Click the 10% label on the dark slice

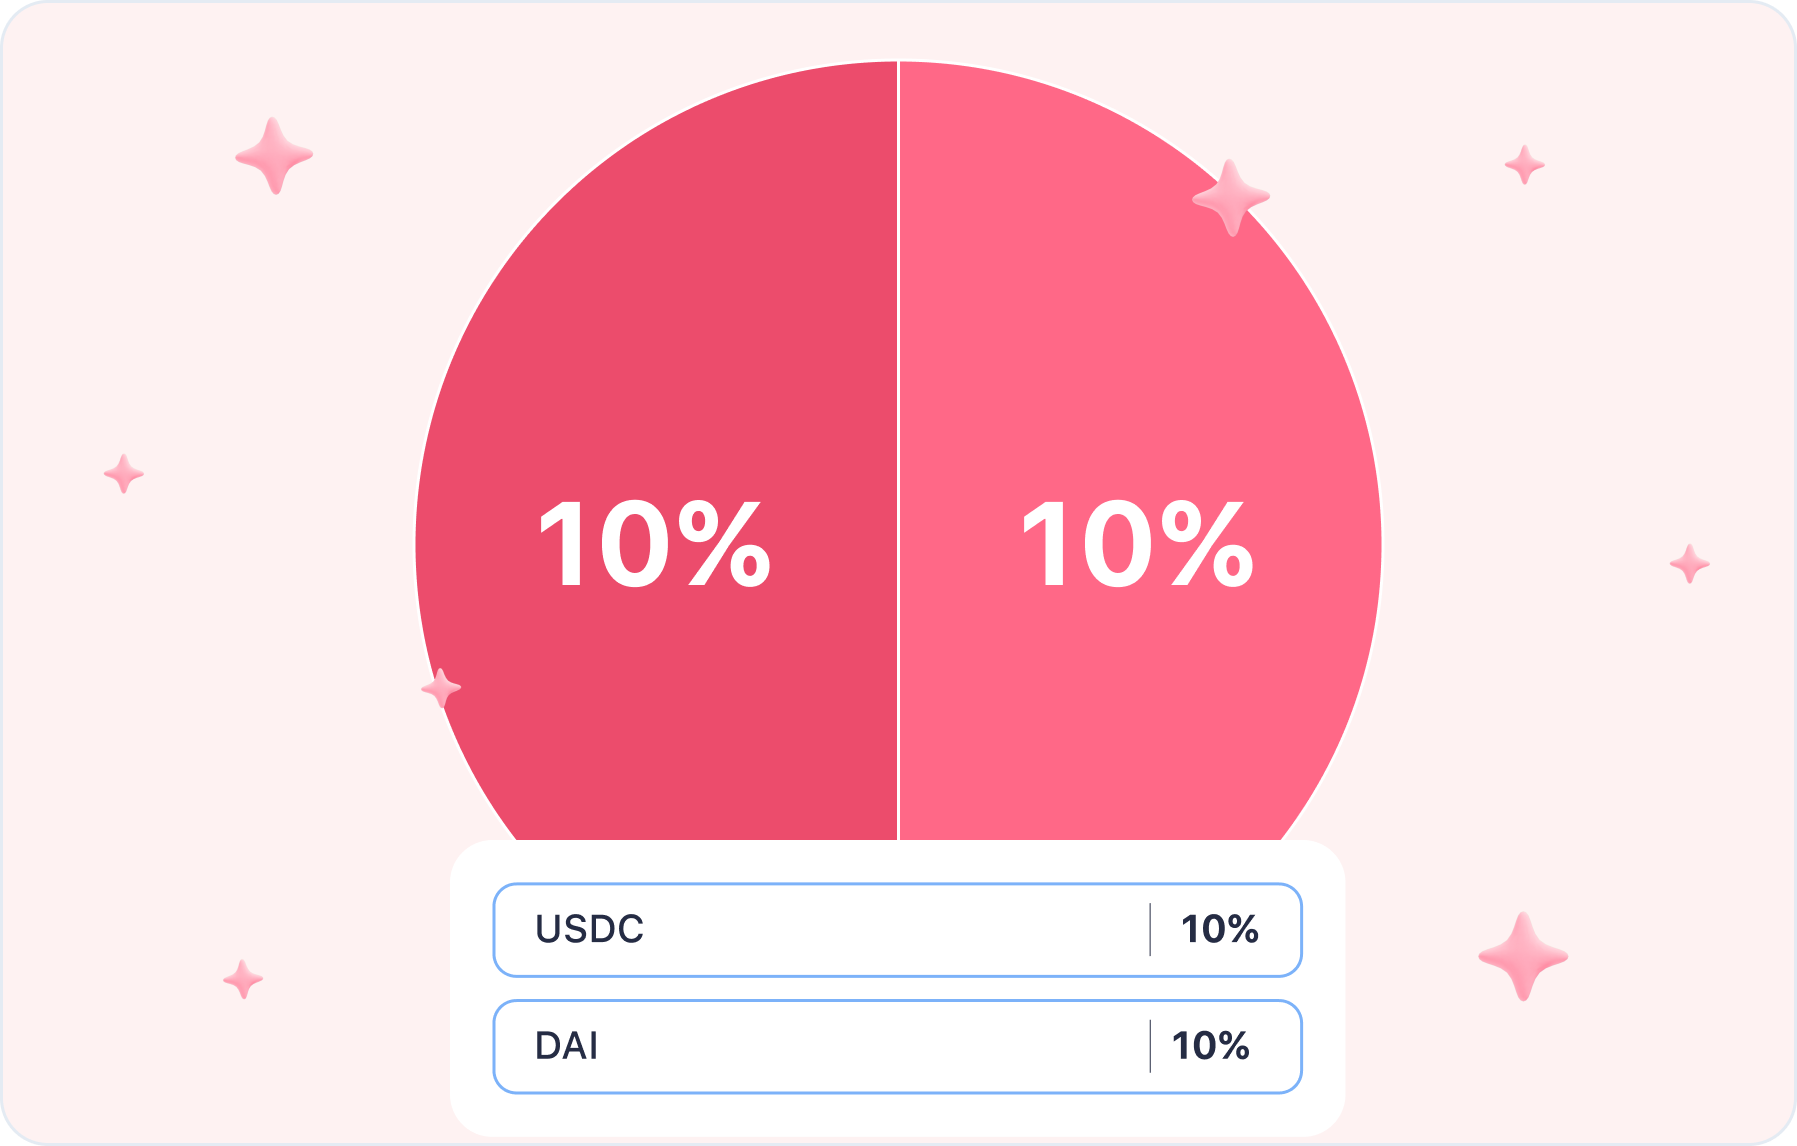655,545
